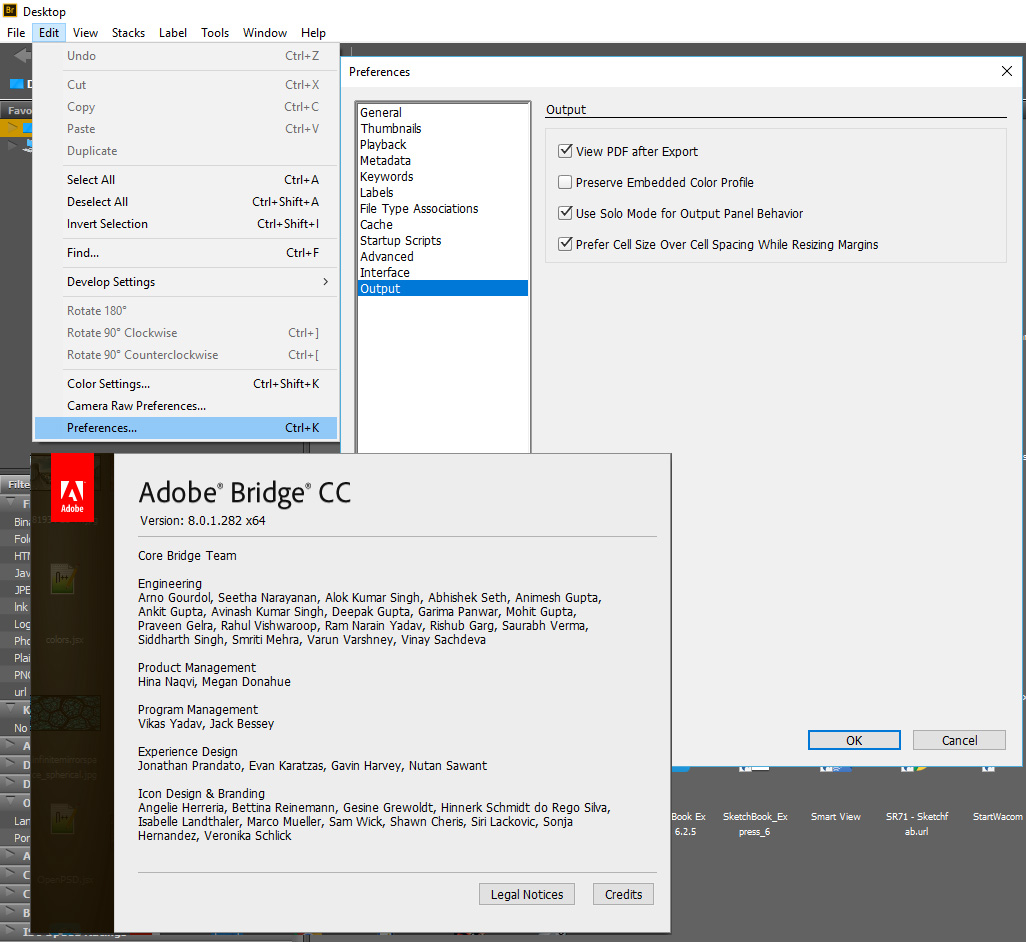Screen dimensions: 1026x942
Task: Collapse the filter section above the Lan row
Action: pos(11,802)
